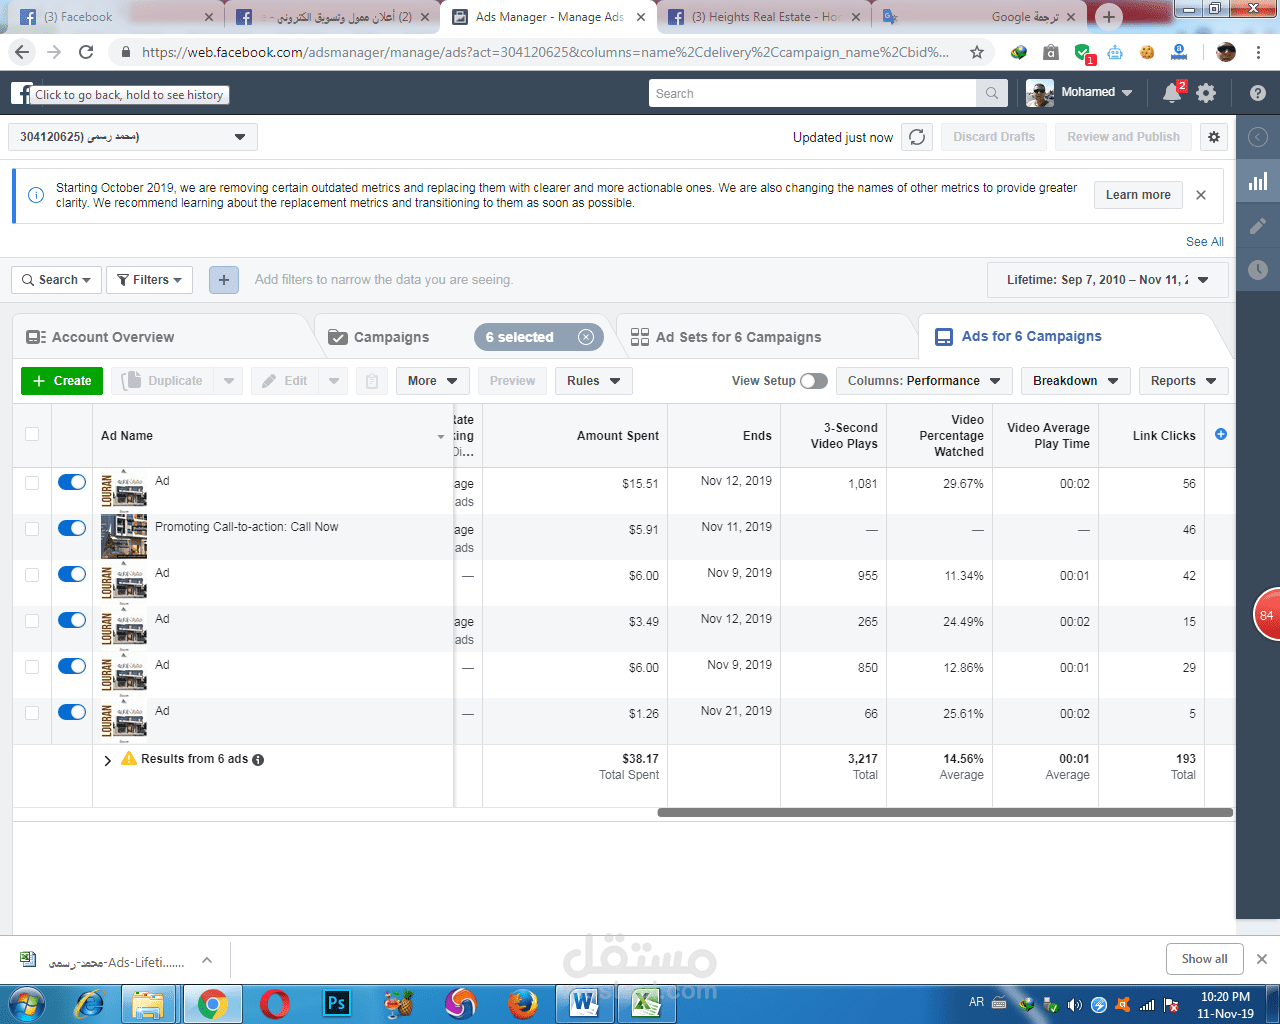Dismiss the metrics notice banner
This screenshot has width=1280, height=1024.
click(x=1201, y=195)
